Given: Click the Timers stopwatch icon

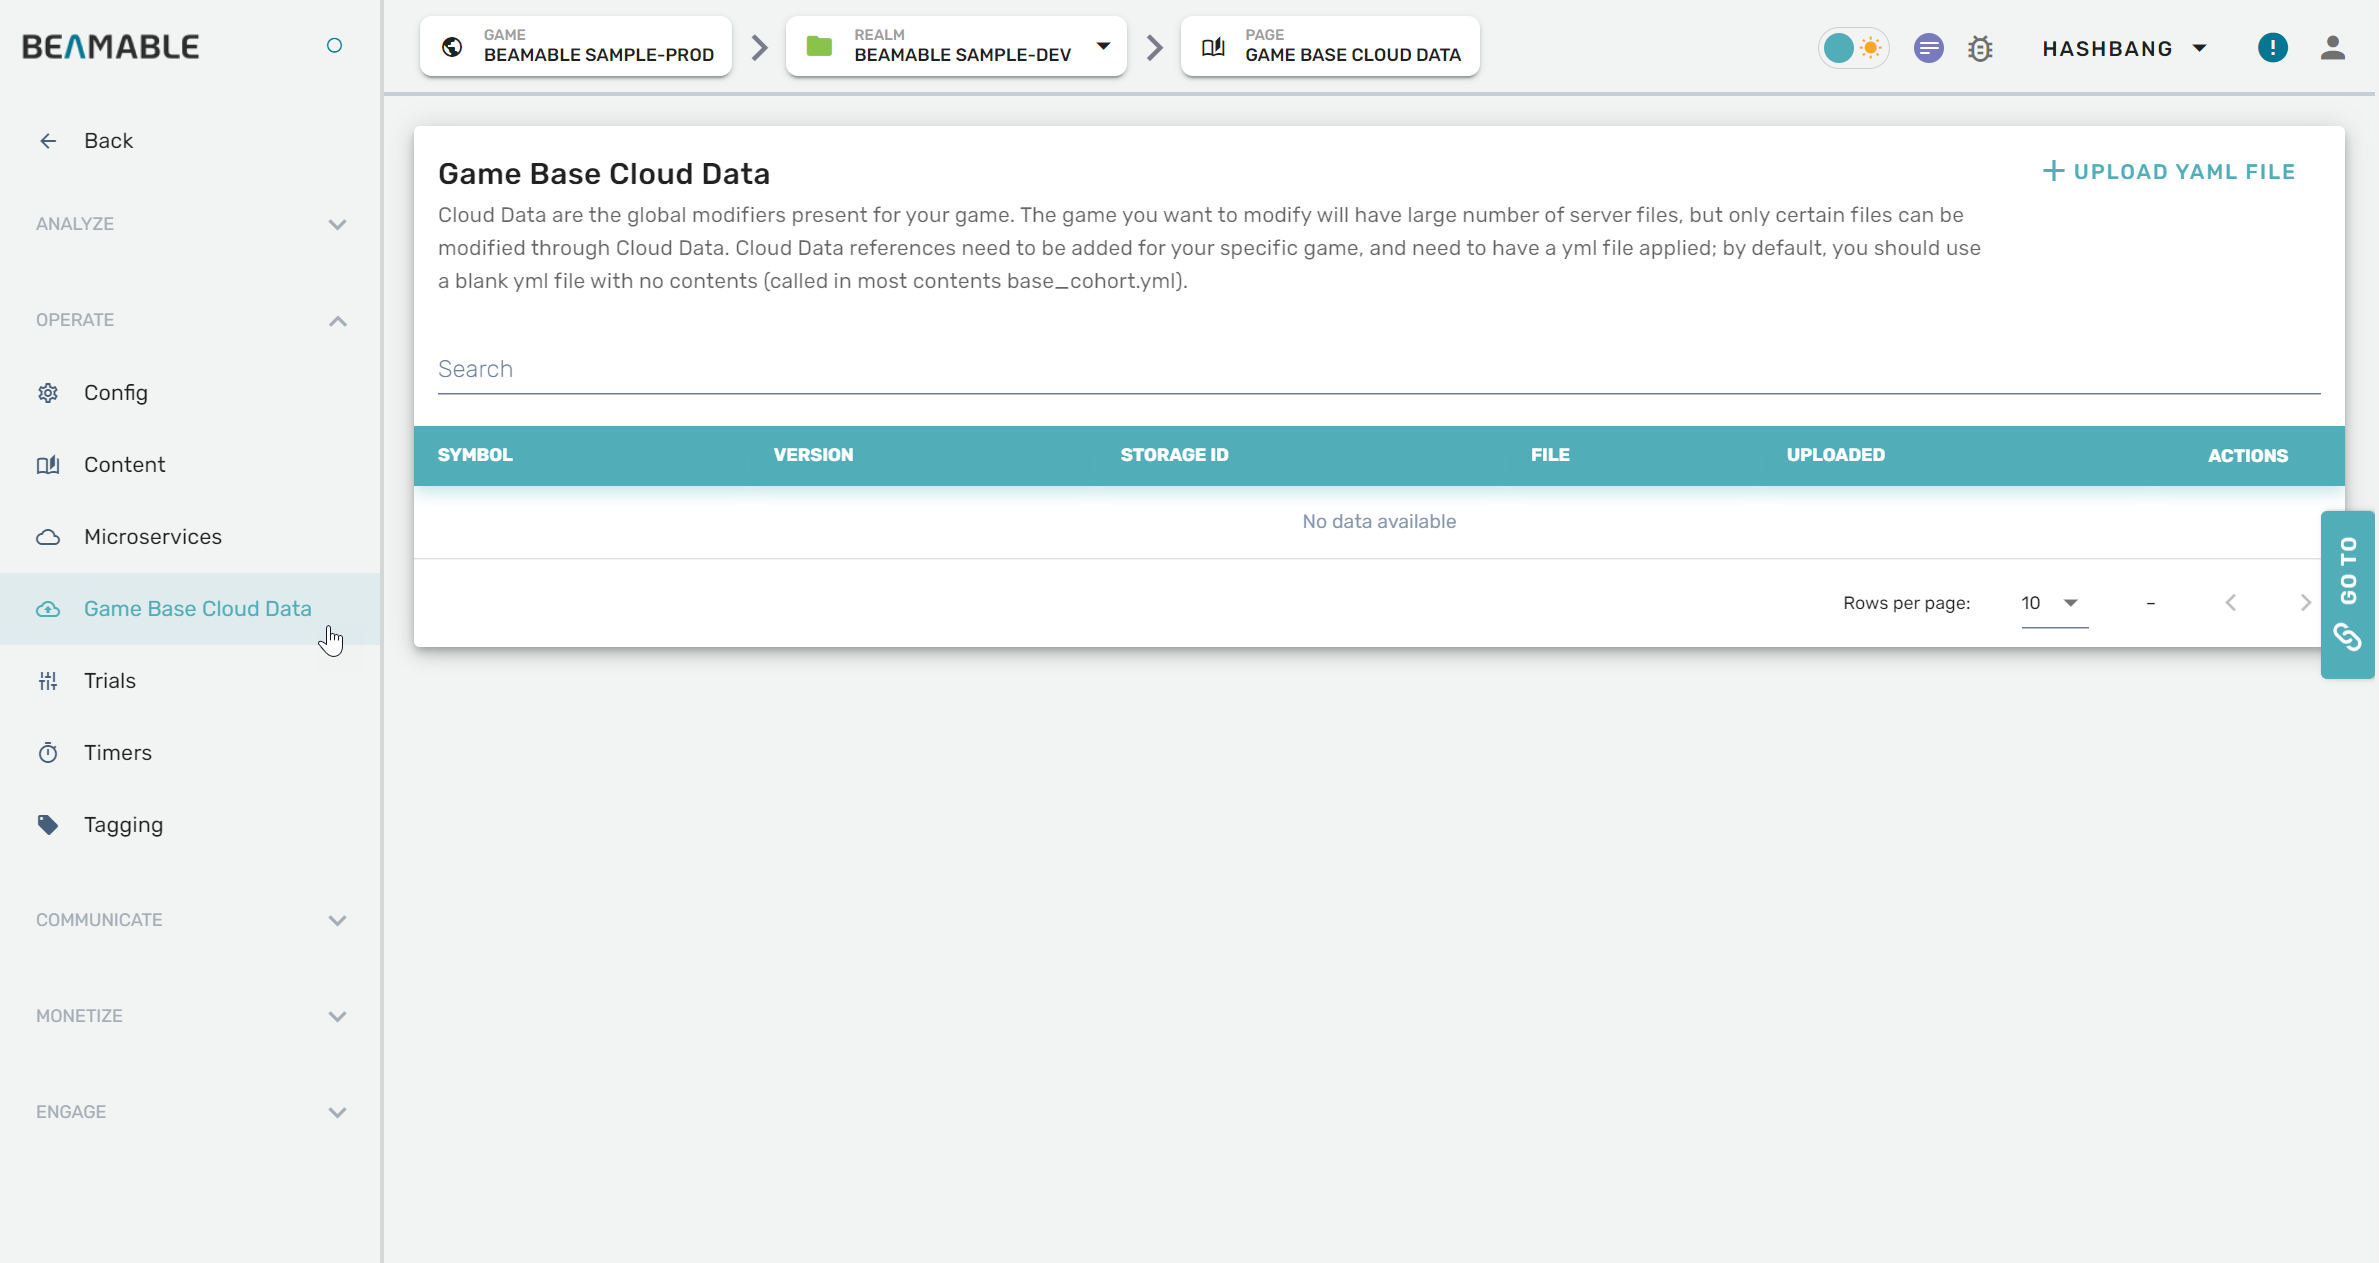Looking at the screenshot, I should [48, 753].
